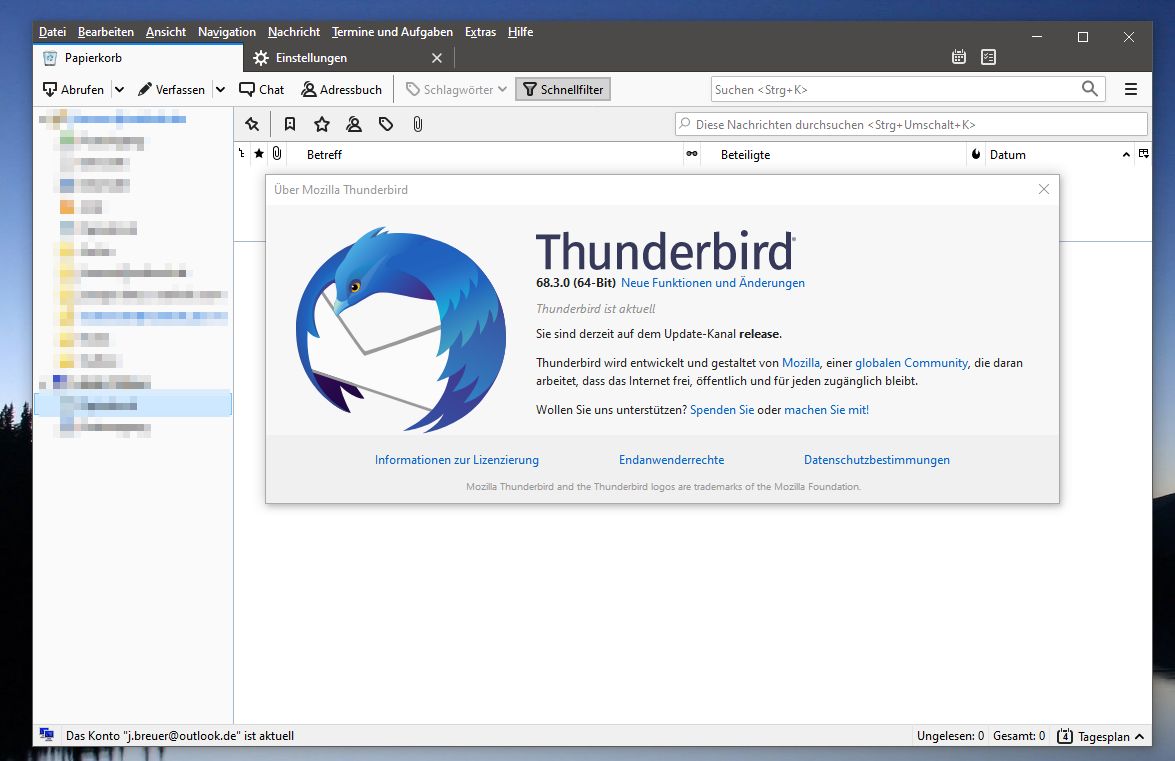This screenshot has height=761, width=1175.
Task: Open the Chat toolbar button
Action: (x=262, y=89)
